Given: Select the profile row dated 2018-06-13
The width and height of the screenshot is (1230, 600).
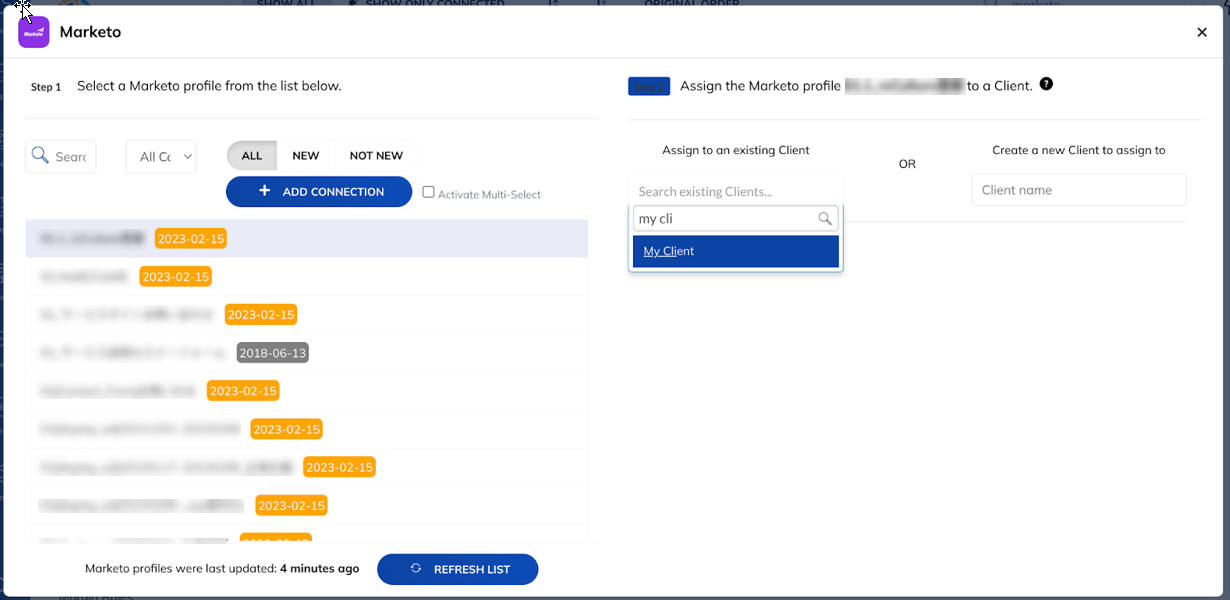Looking at the screenshot, I should tap(307, 353).
